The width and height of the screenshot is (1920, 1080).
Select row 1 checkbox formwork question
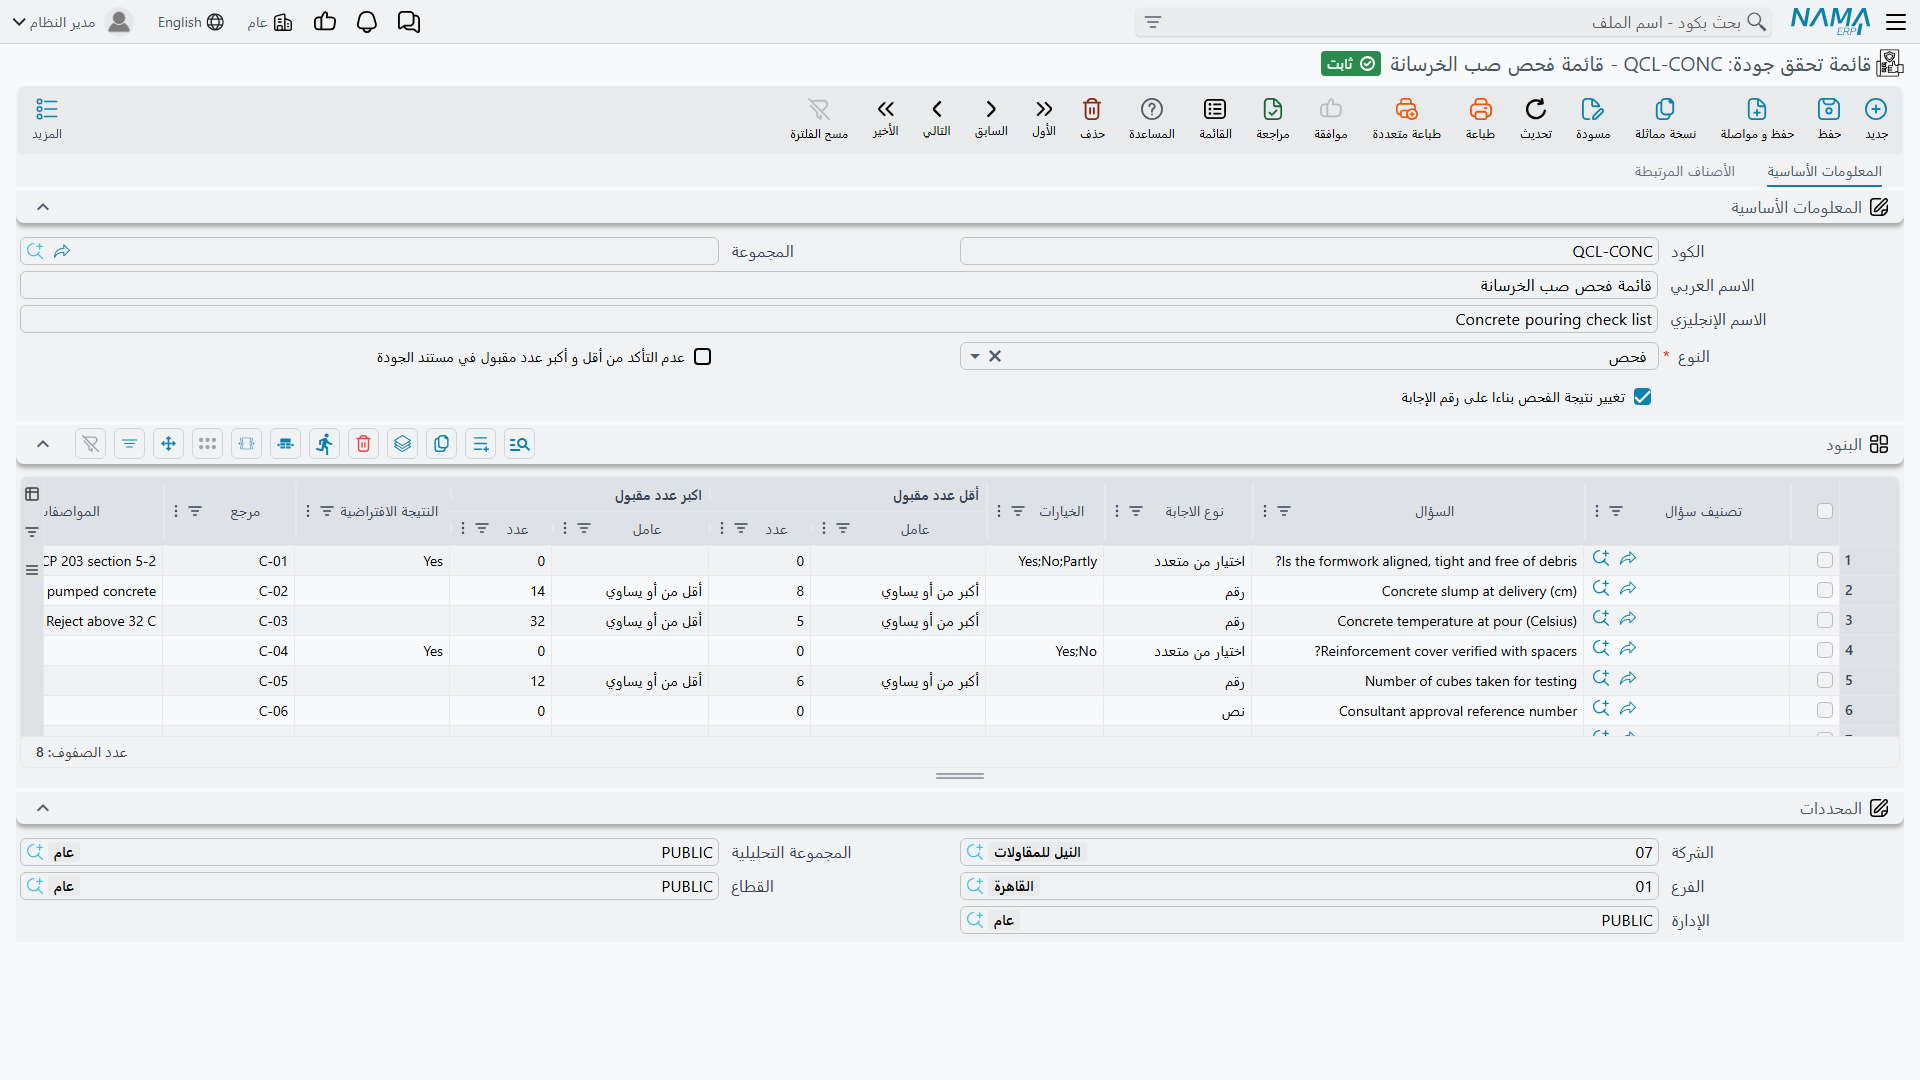tap(1825, 561)
